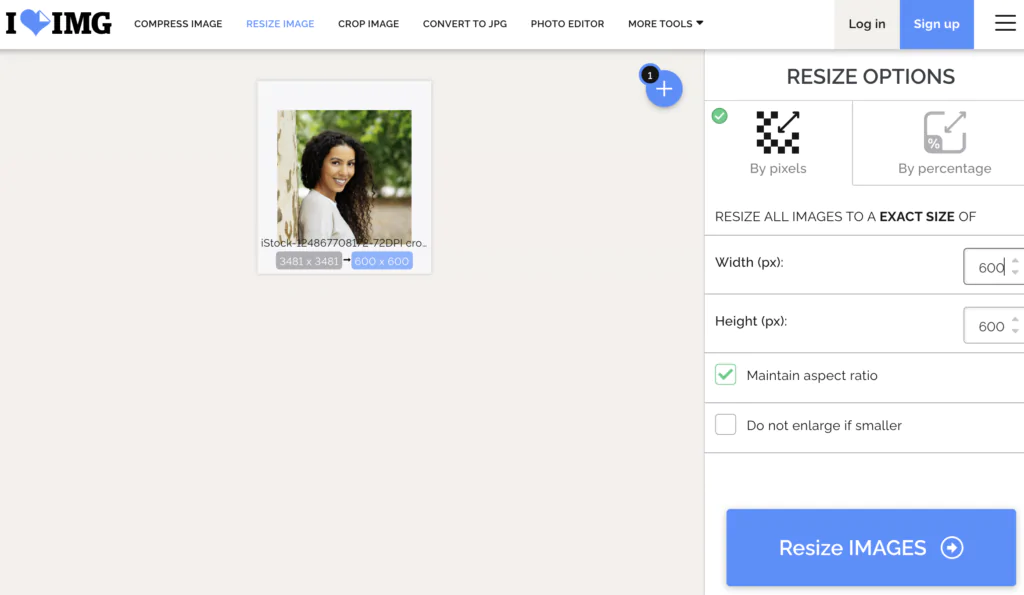This screenshot has width=1024, height=595.
Task: Open the hamburger menu icon
Action: [1005, 24]
